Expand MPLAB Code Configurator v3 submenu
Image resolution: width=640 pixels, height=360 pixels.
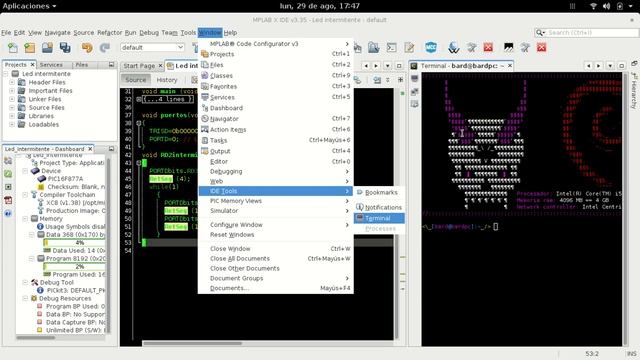[x=276, y=44]
